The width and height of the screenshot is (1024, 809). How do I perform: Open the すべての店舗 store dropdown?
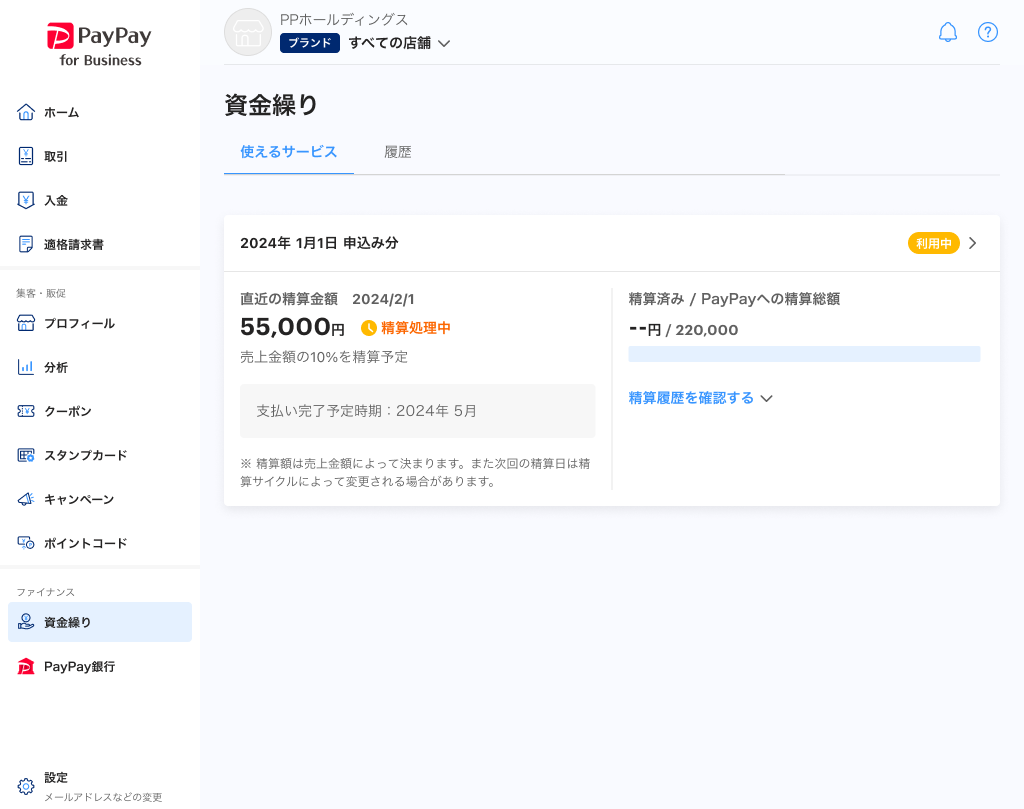tap(399, 43)
